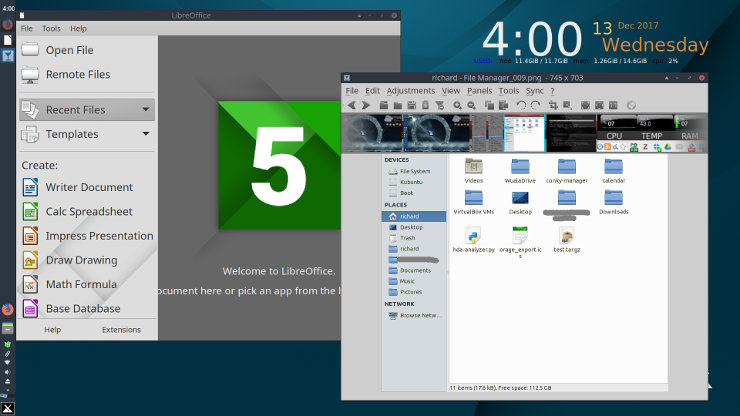Select the Templates button
The width and height of the screenshot is (740, 416).
[87, 134]
